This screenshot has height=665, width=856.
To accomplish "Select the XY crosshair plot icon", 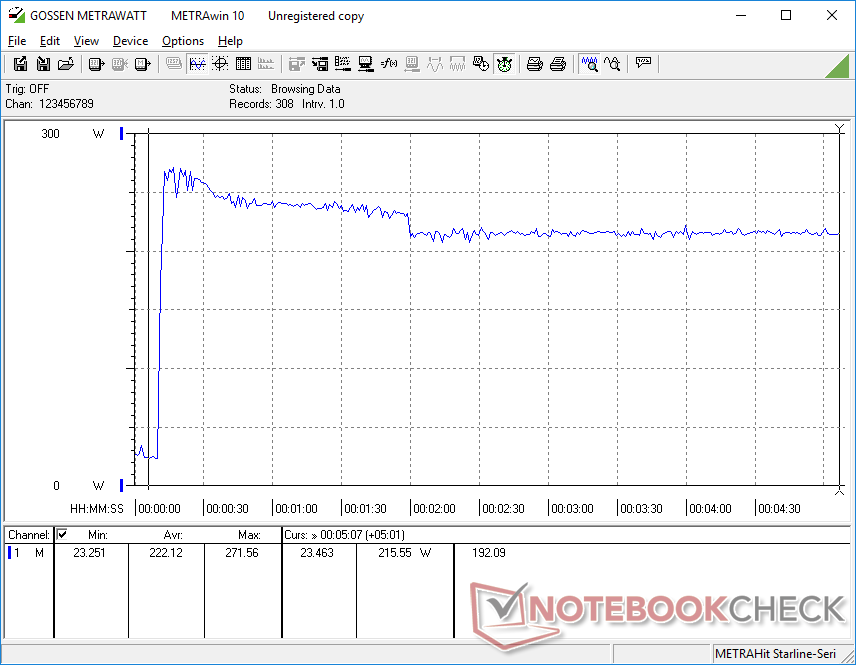I will point(220,64).
